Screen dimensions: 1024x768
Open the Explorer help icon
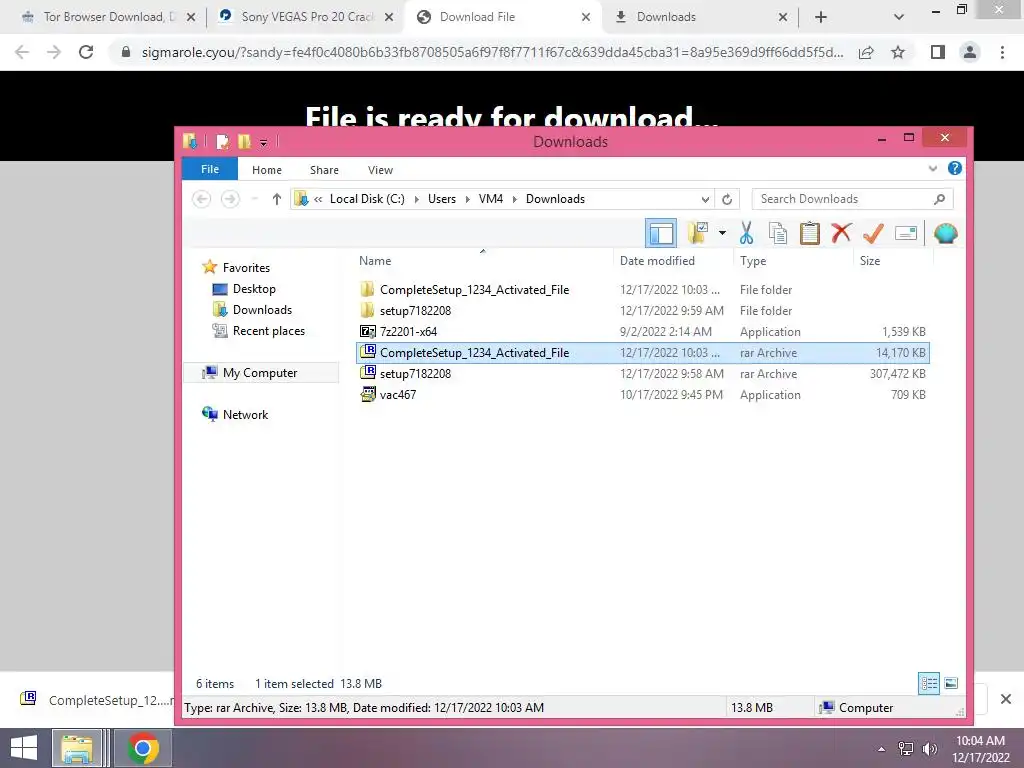[954, 168]
